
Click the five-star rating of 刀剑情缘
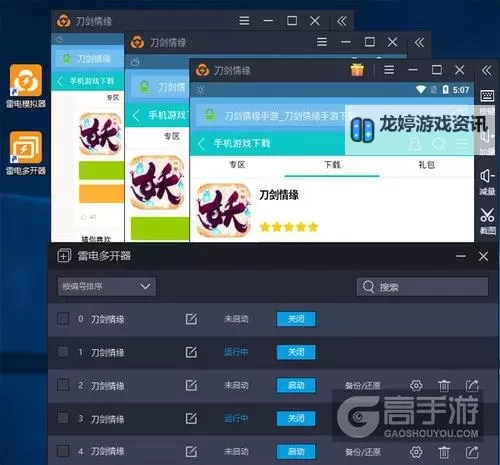pyautogui.click(x=289, y=227)
